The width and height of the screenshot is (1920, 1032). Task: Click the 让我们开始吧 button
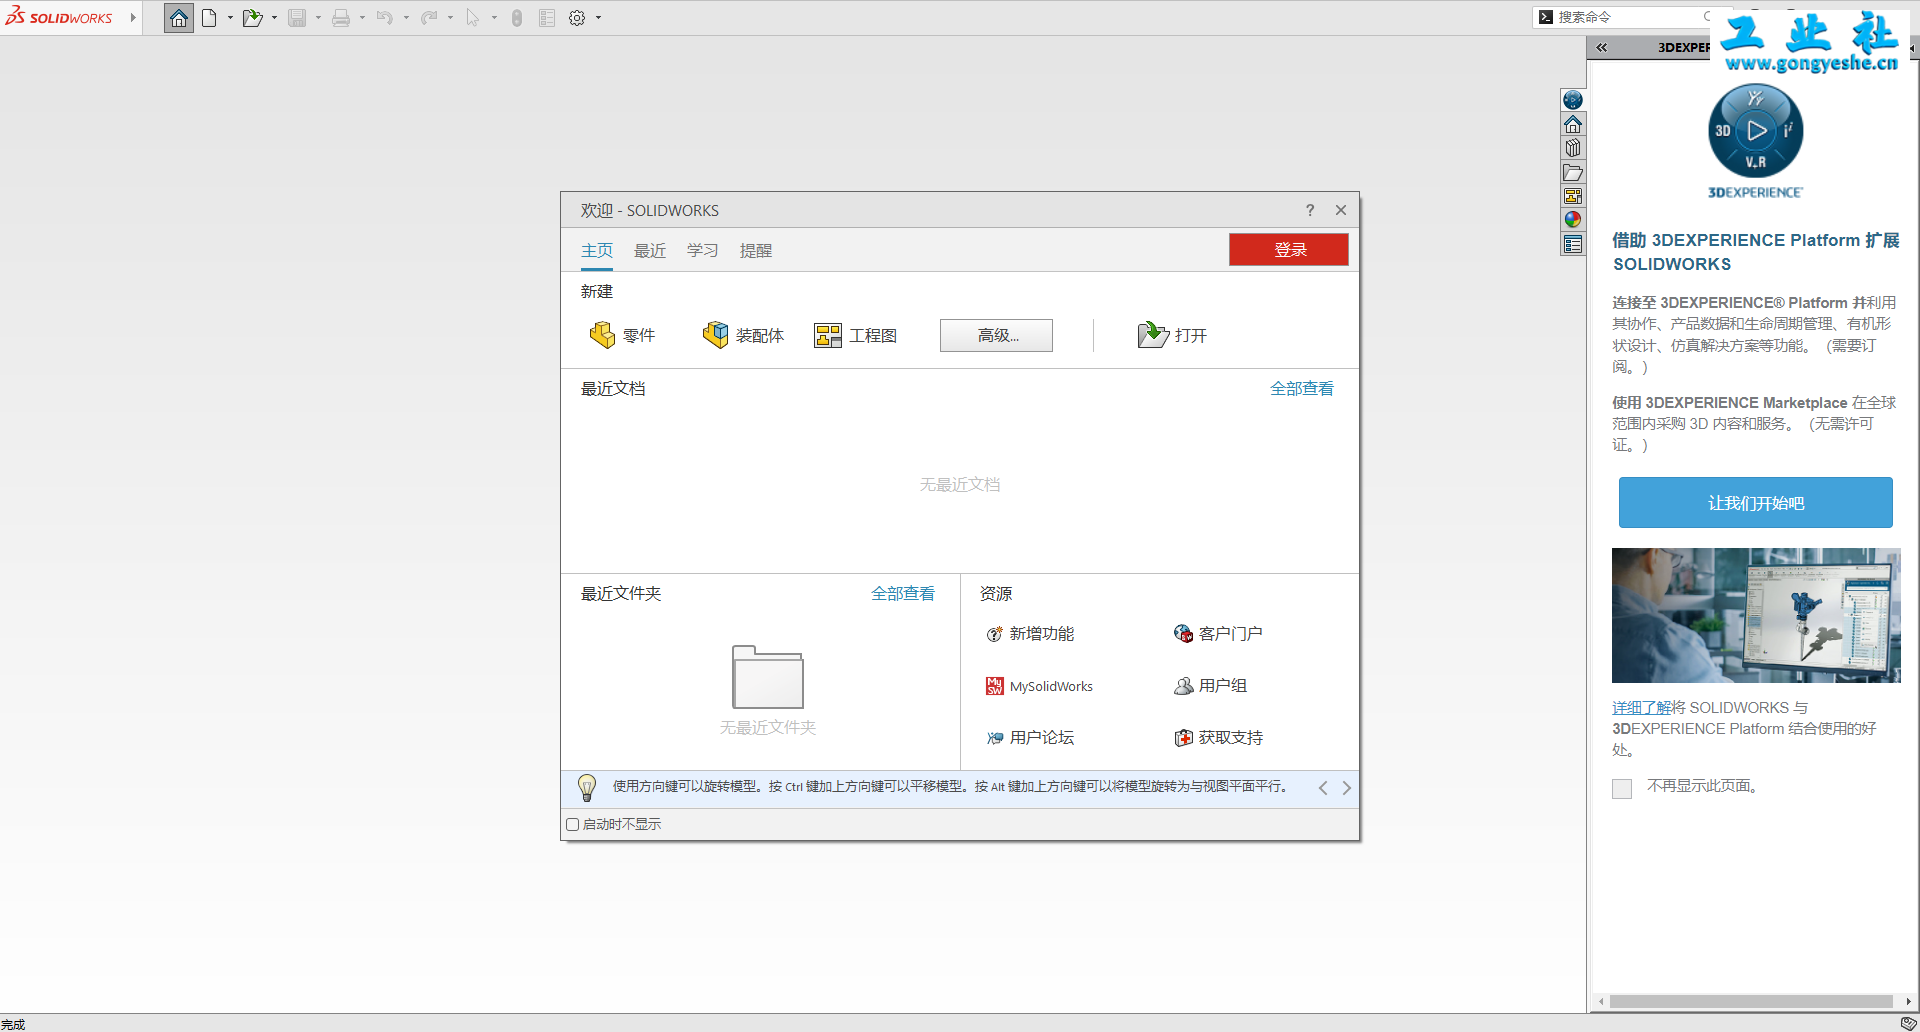pos(1756,503)
